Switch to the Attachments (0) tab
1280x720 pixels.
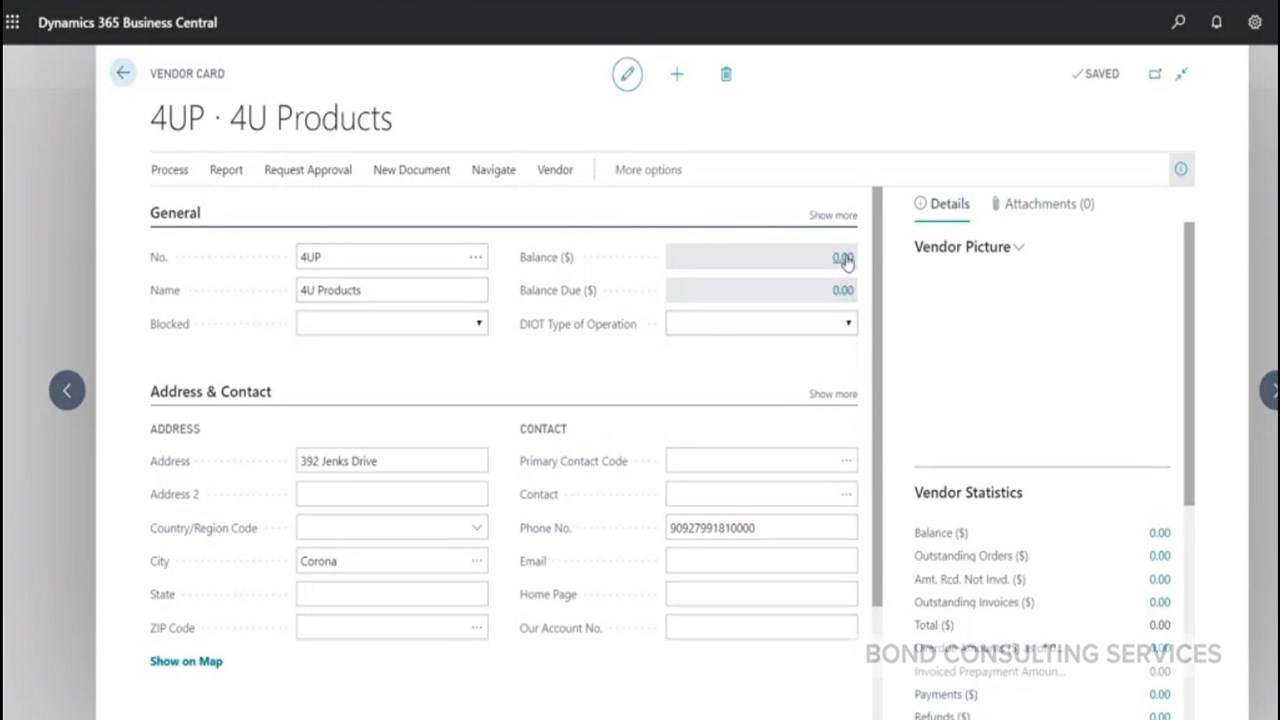(x=1042, y=204)
